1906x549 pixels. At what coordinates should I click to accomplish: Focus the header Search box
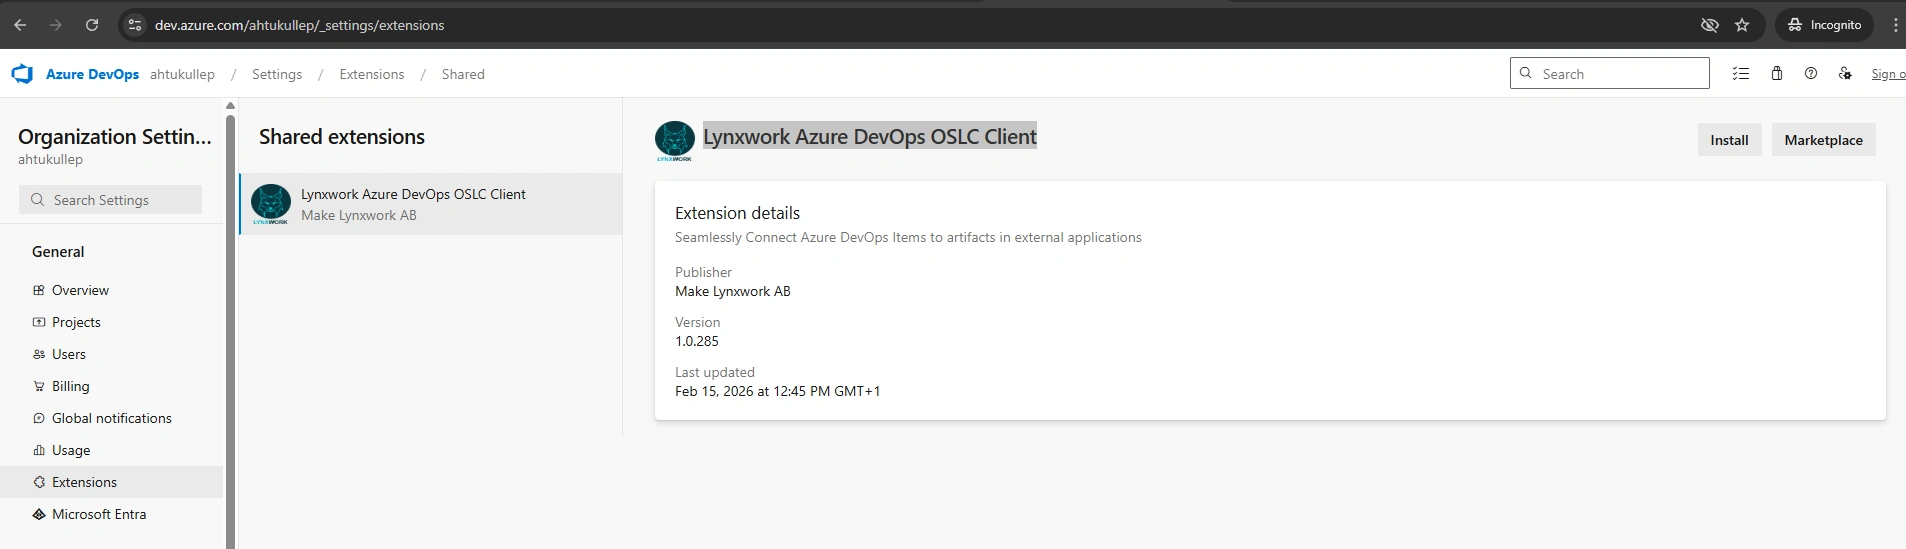pos(1609,73)
